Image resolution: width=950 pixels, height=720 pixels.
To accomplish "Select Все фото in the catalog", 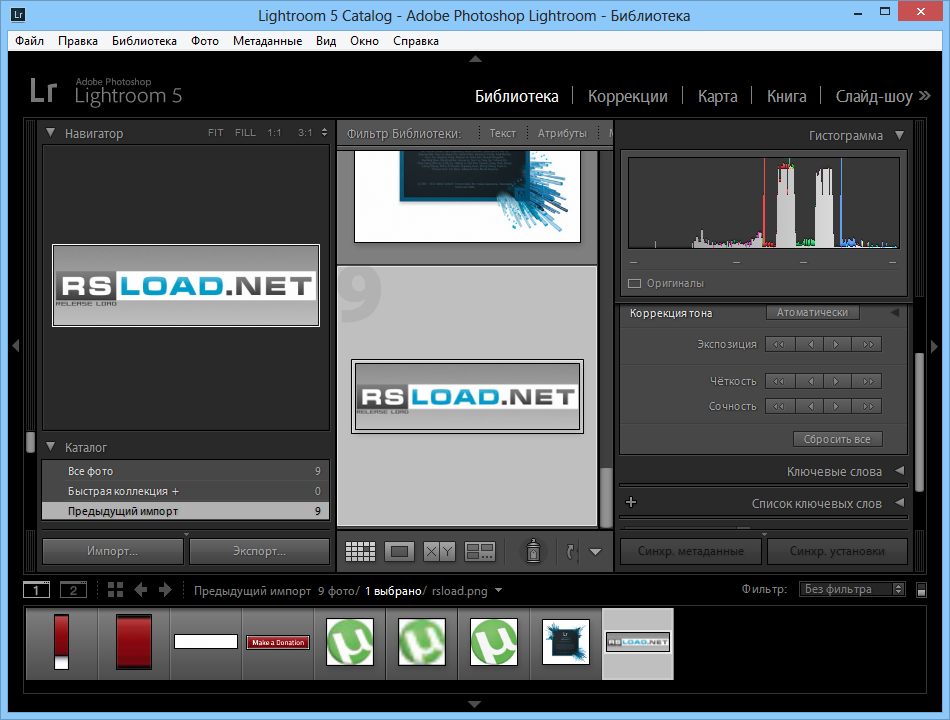I will [x=185, y=471].
